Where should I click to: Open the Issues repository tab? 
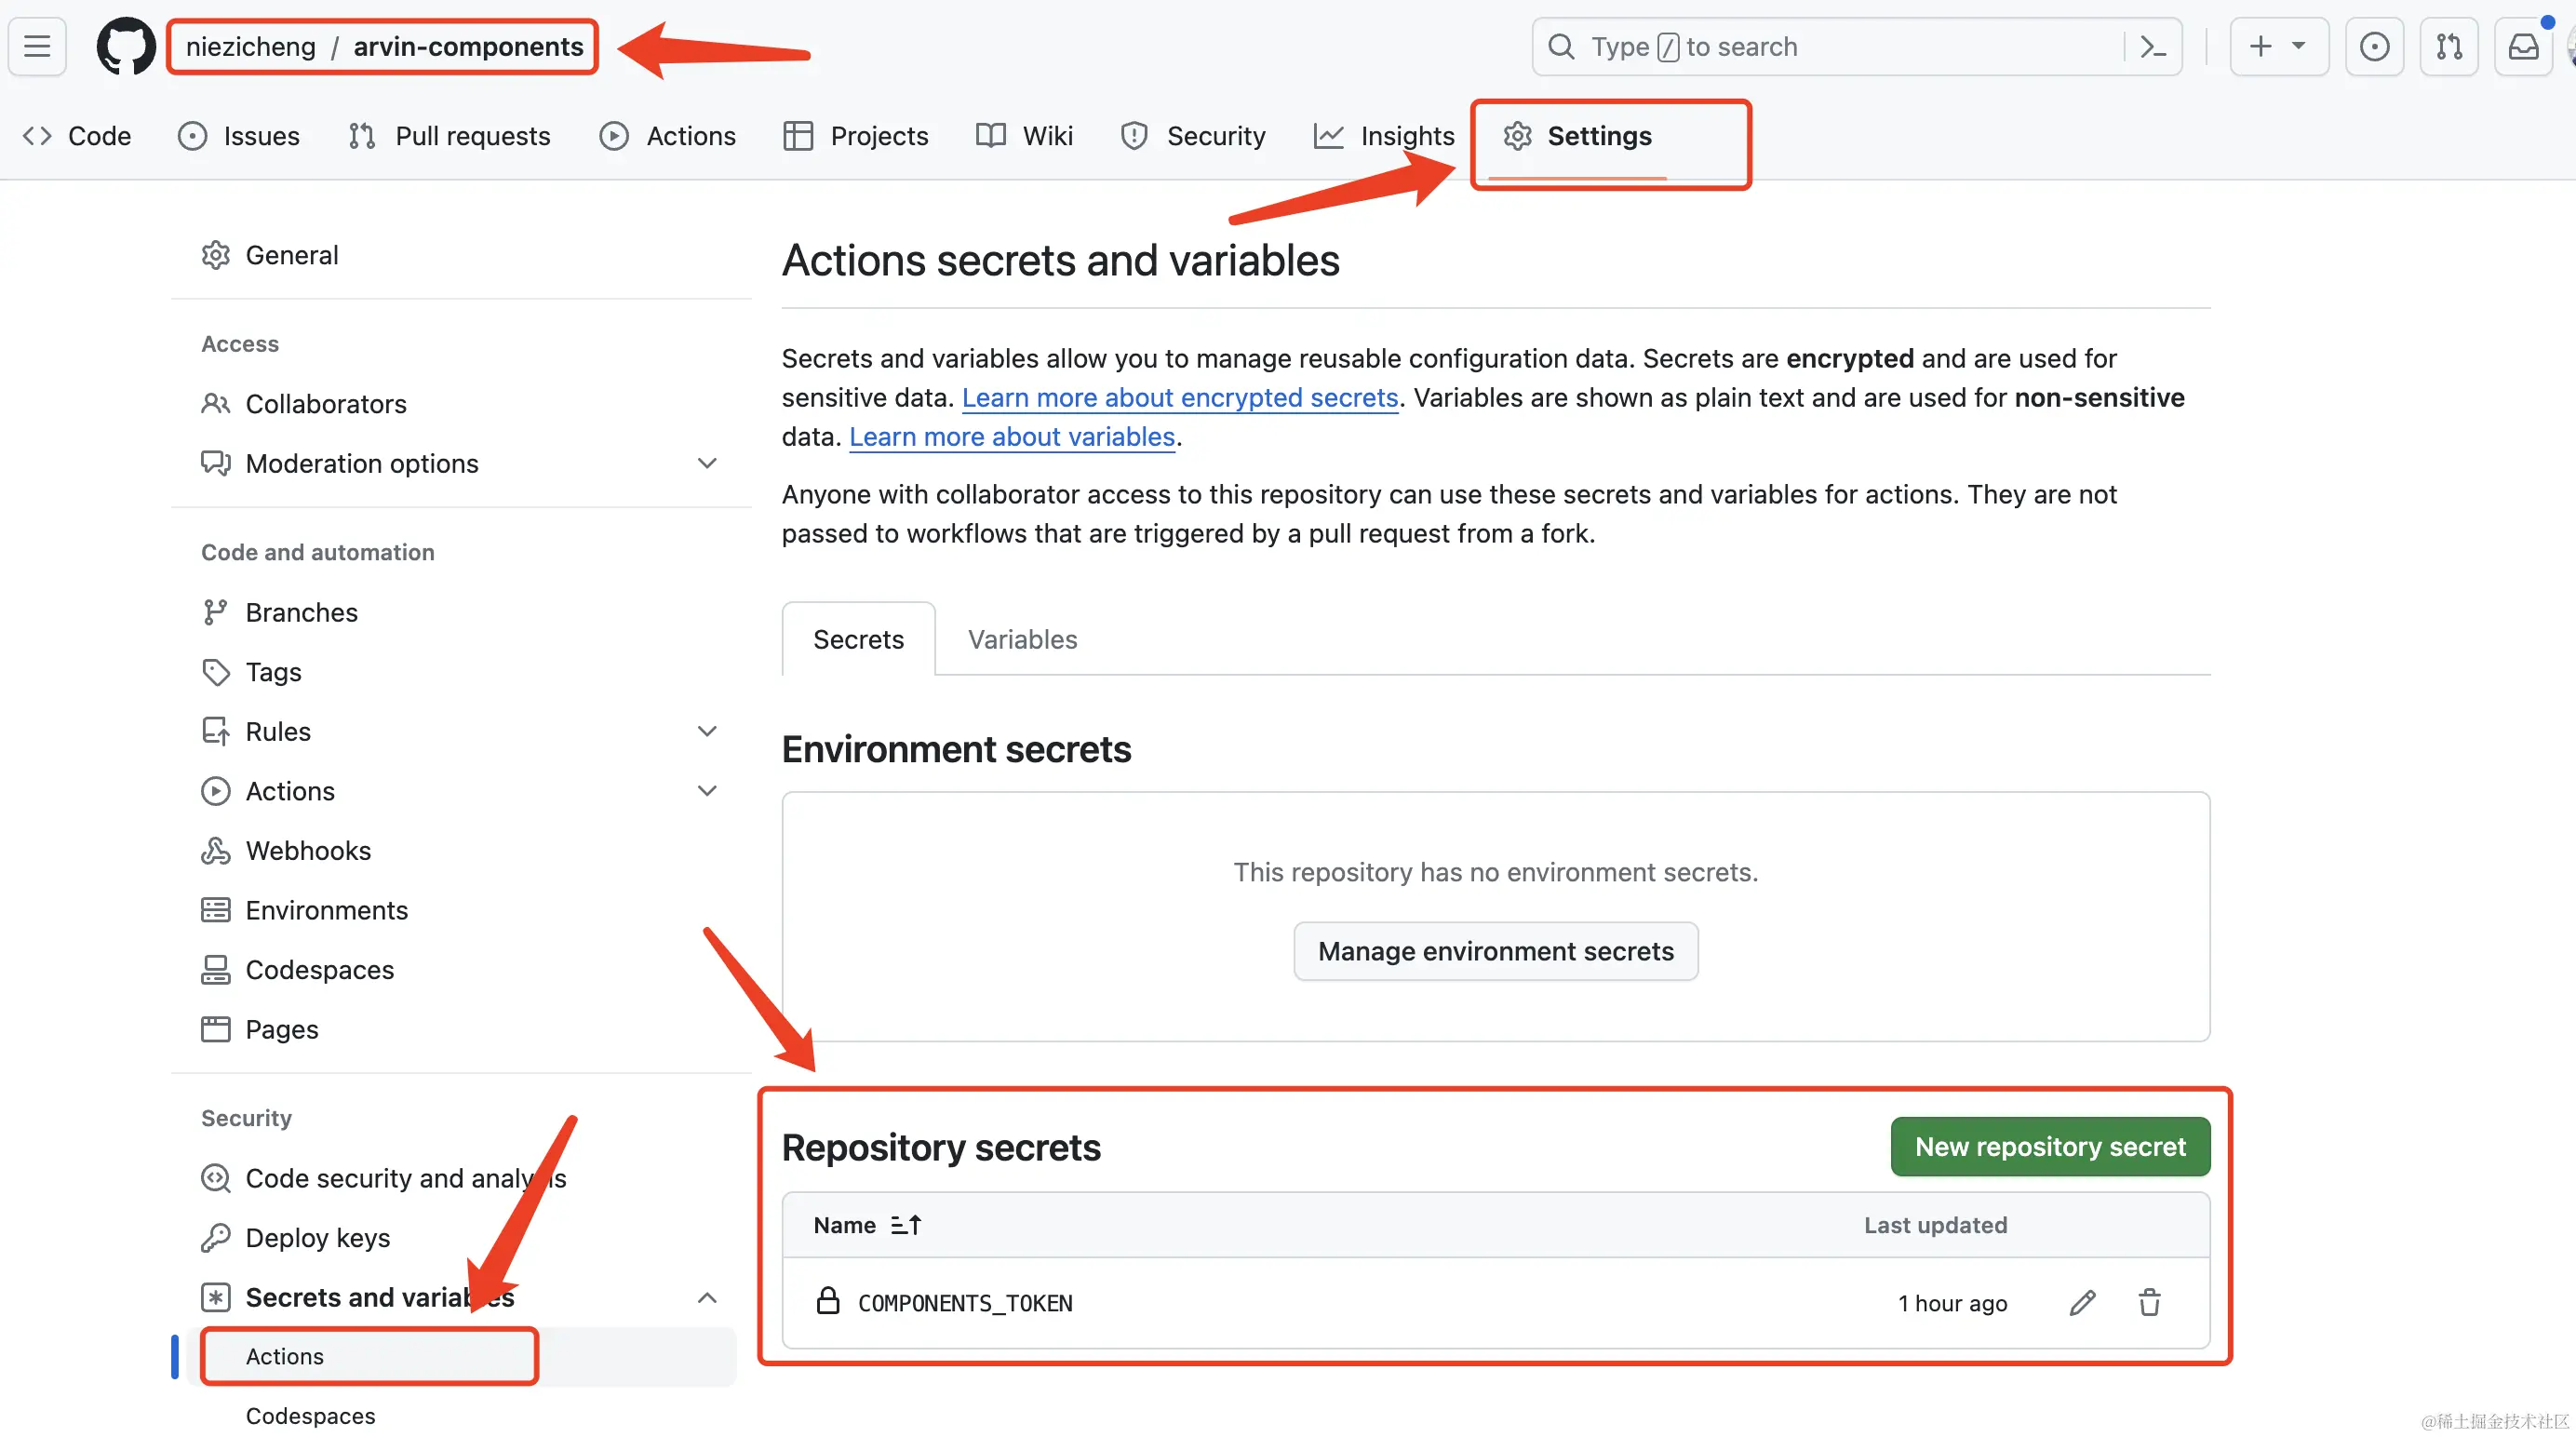(x=239, y=135)
